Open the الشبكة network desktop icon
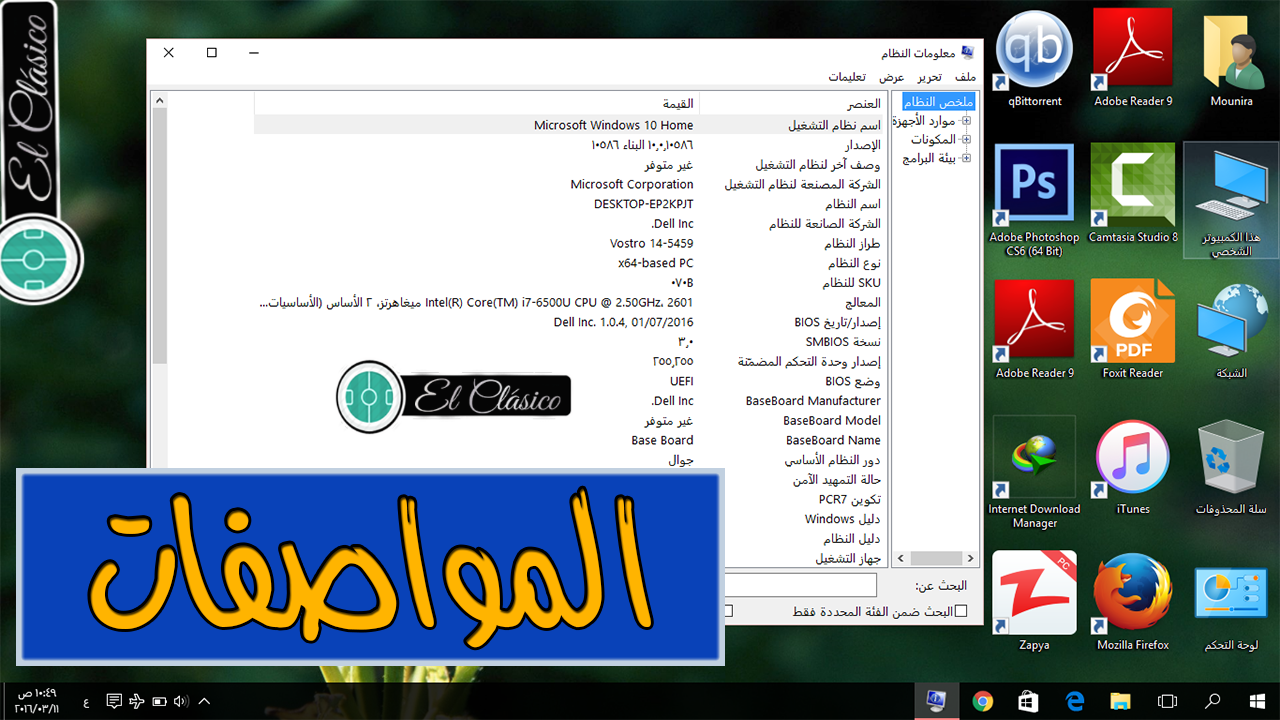This screenshot has height=720, width=1280. tap(1231, 330)
